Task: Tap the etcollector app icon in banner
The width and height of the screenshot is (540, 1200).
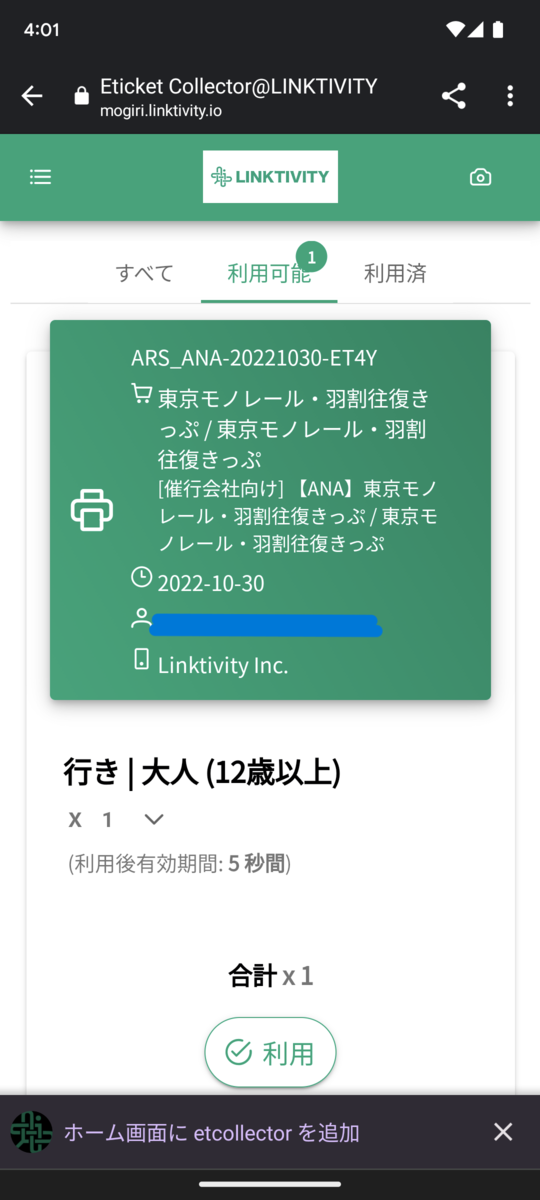Action: click(31, 1132)
